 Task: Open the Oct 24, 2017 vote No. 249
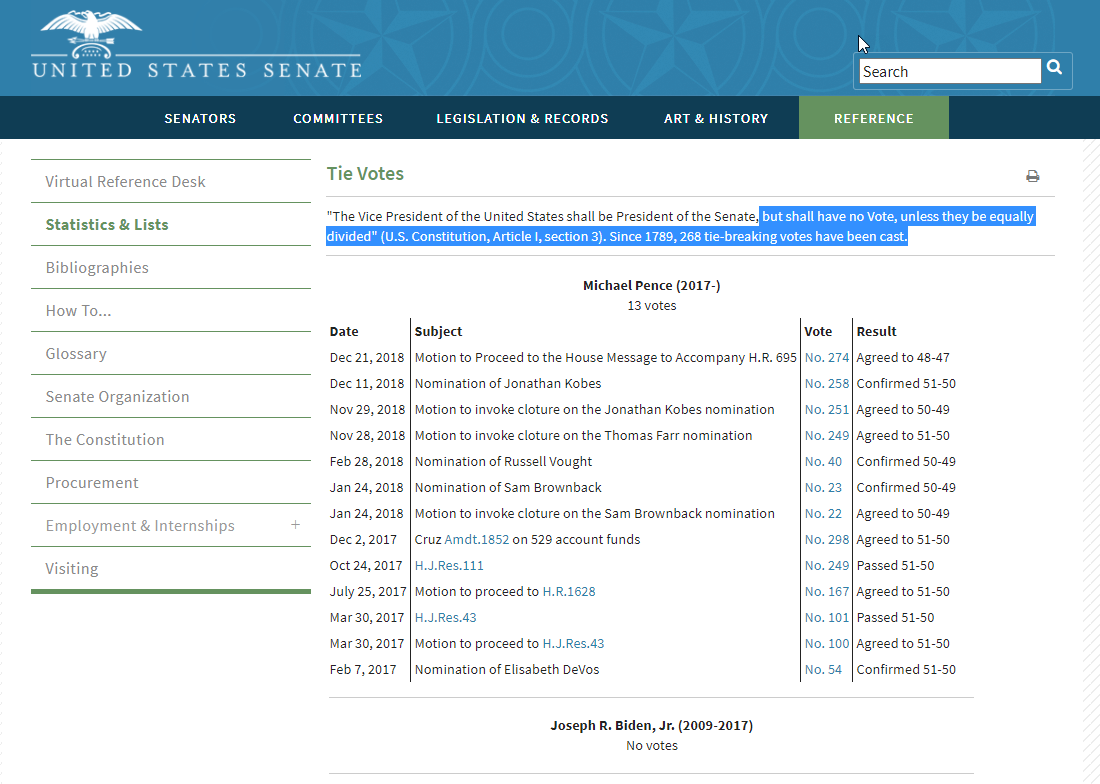(x=826, y=565)
